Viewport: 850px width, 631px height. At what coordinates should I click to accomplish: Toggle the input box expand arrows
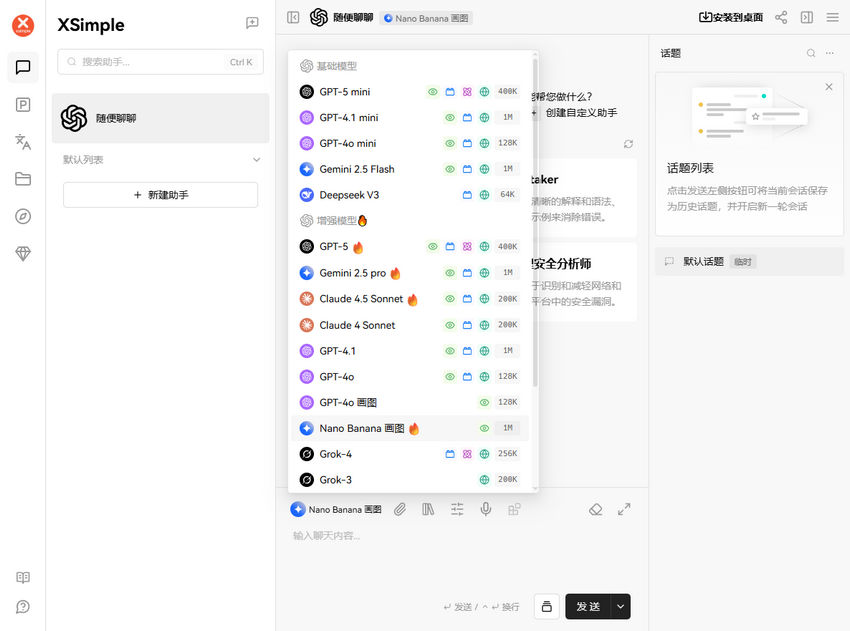coord(624,509)
